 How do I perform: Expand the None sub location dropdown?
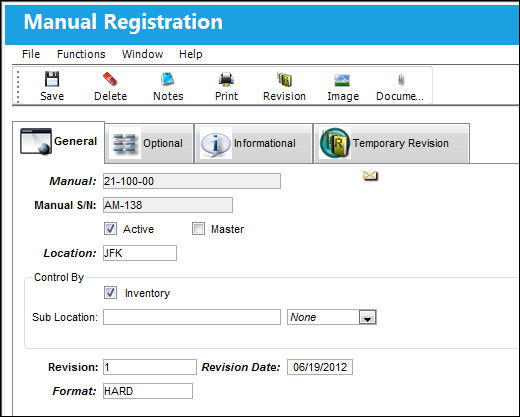click(x=368, y=317)
